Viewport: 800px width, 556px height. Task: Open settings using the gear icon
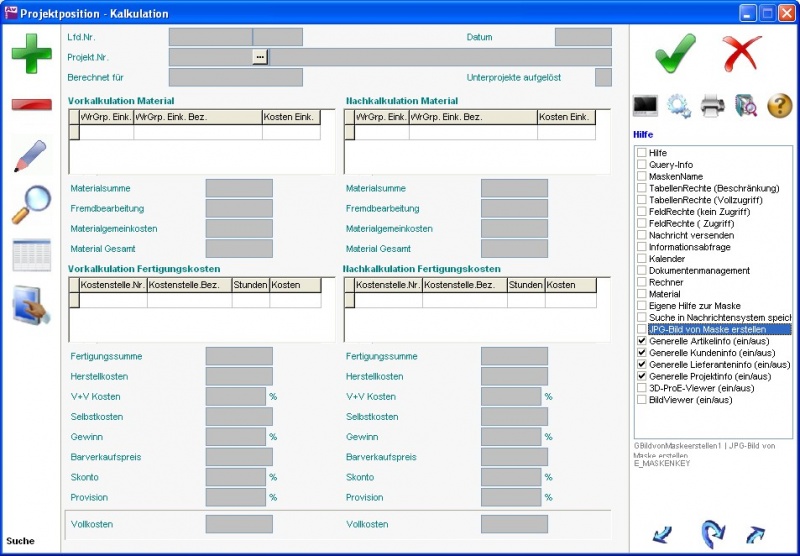[678, 105]
